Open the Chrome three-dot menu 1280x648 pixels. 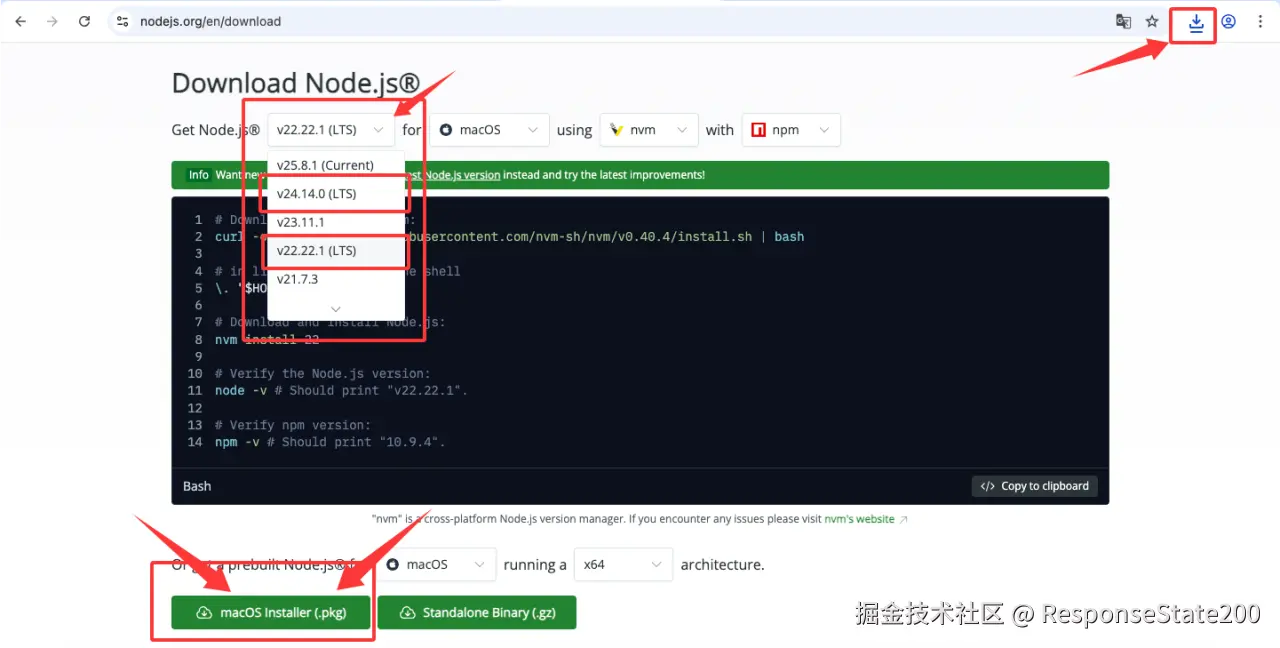(1259, 21)
